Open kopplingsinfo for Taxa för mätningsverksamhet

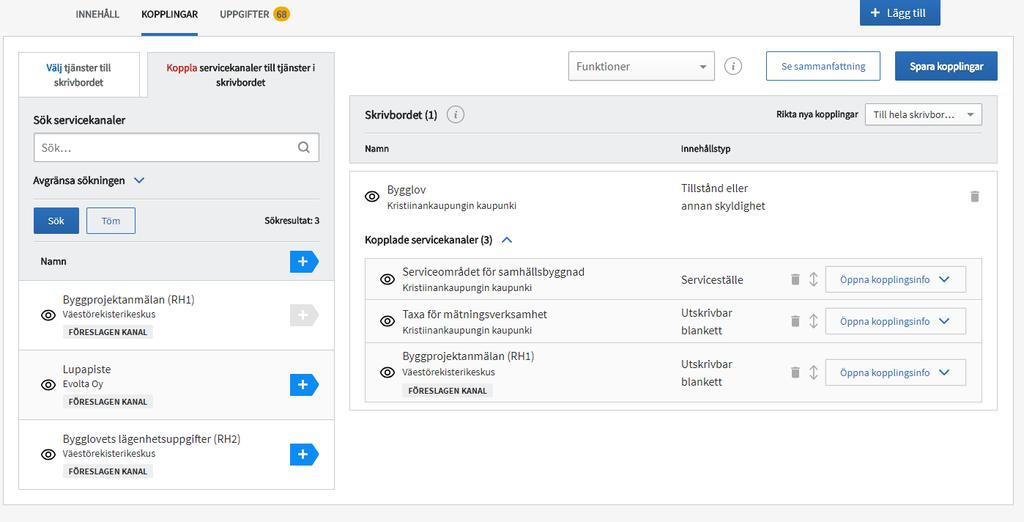(x=895, y=321)
